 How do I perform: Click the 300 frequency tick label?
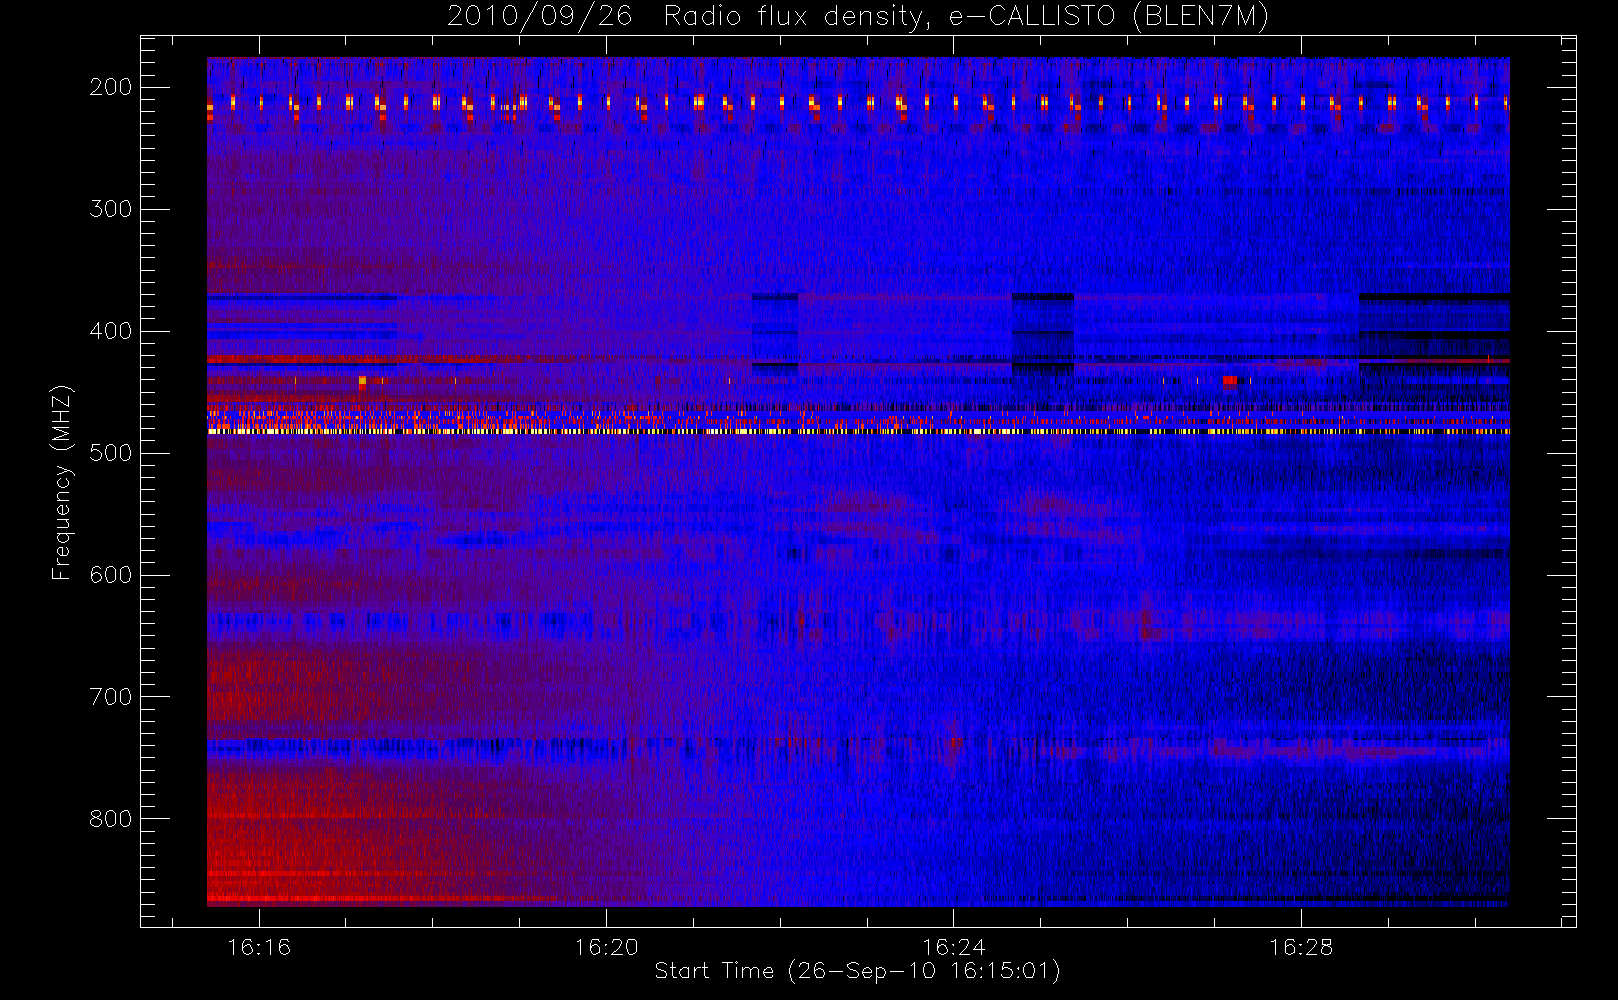(110, 209)
